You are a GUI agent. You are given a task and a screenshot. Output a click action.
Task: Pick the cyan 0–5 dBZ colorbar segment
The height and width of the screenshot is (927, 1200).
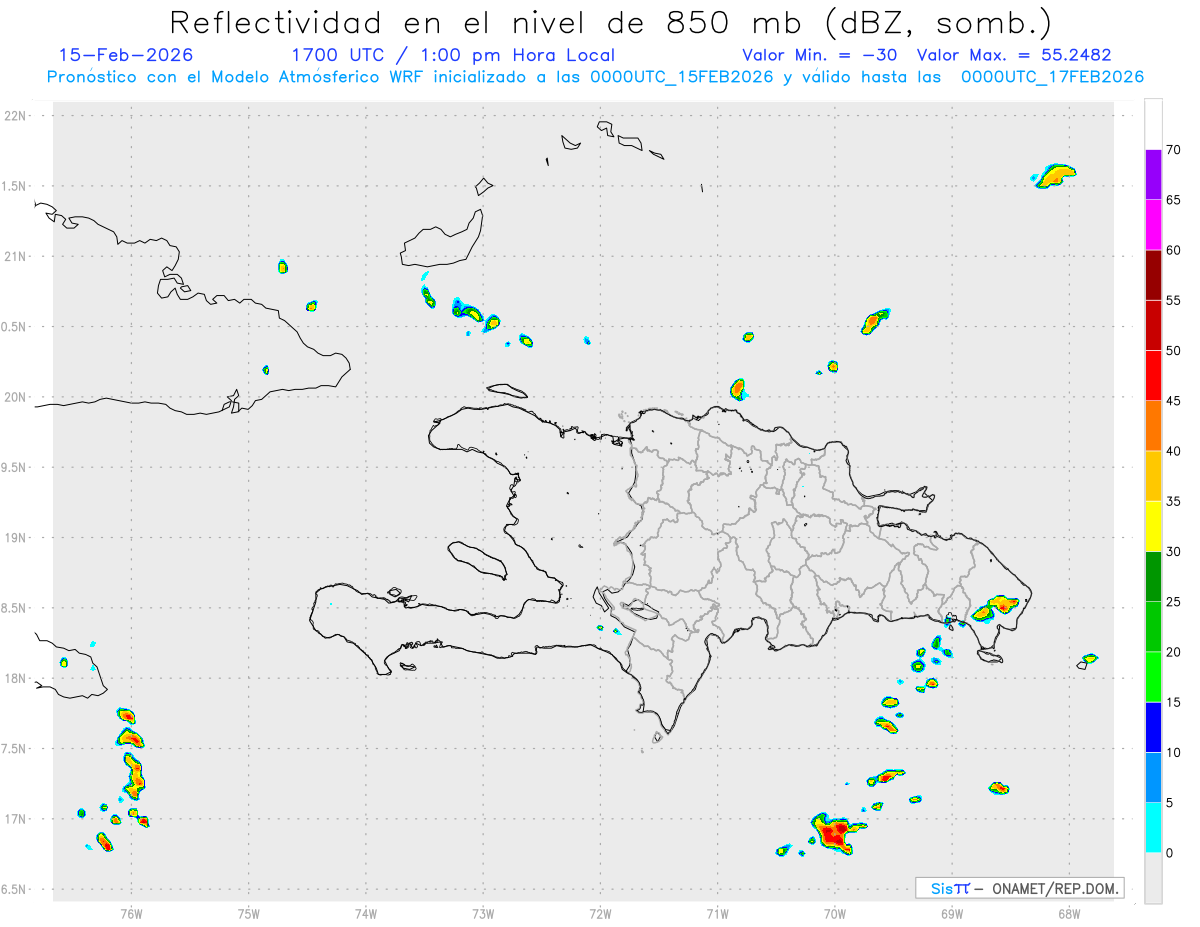1153,828
